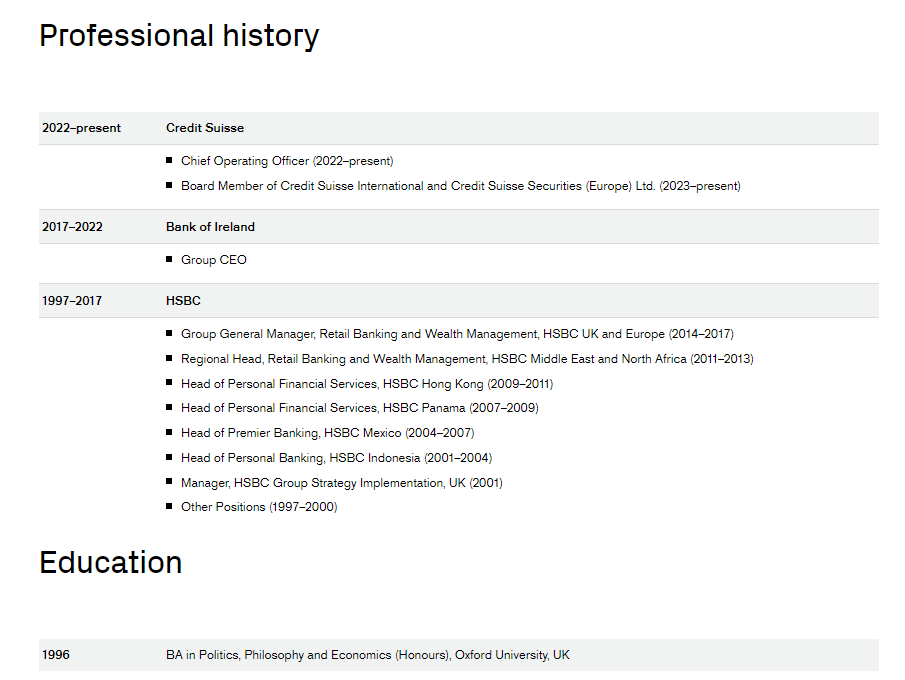Click 'Head of Premier Banking, HSBC Mexico' entry
Viewport: 905px width, 680px height.
point(328,433)
